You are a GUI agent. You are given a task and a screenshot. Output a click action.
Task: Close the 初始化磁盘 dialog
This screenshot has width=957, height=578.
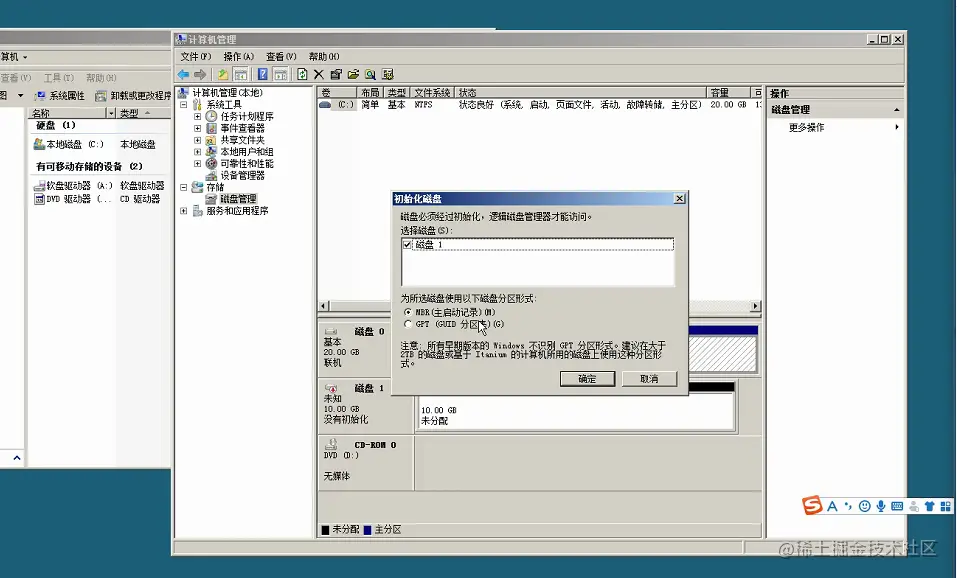click(x=679, y=198)
